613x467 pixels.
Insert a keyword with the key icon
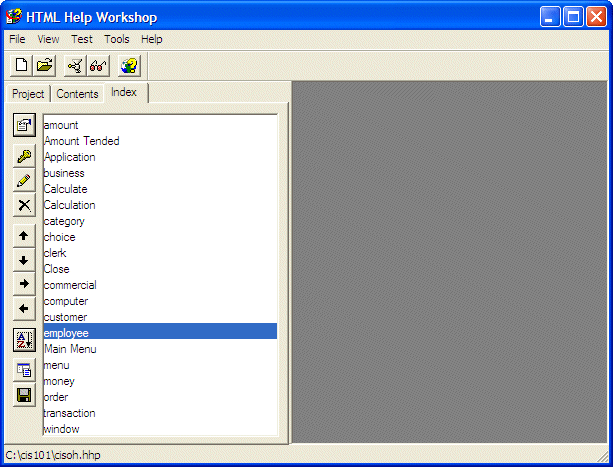pyautogui.click(x=24, y=156)
